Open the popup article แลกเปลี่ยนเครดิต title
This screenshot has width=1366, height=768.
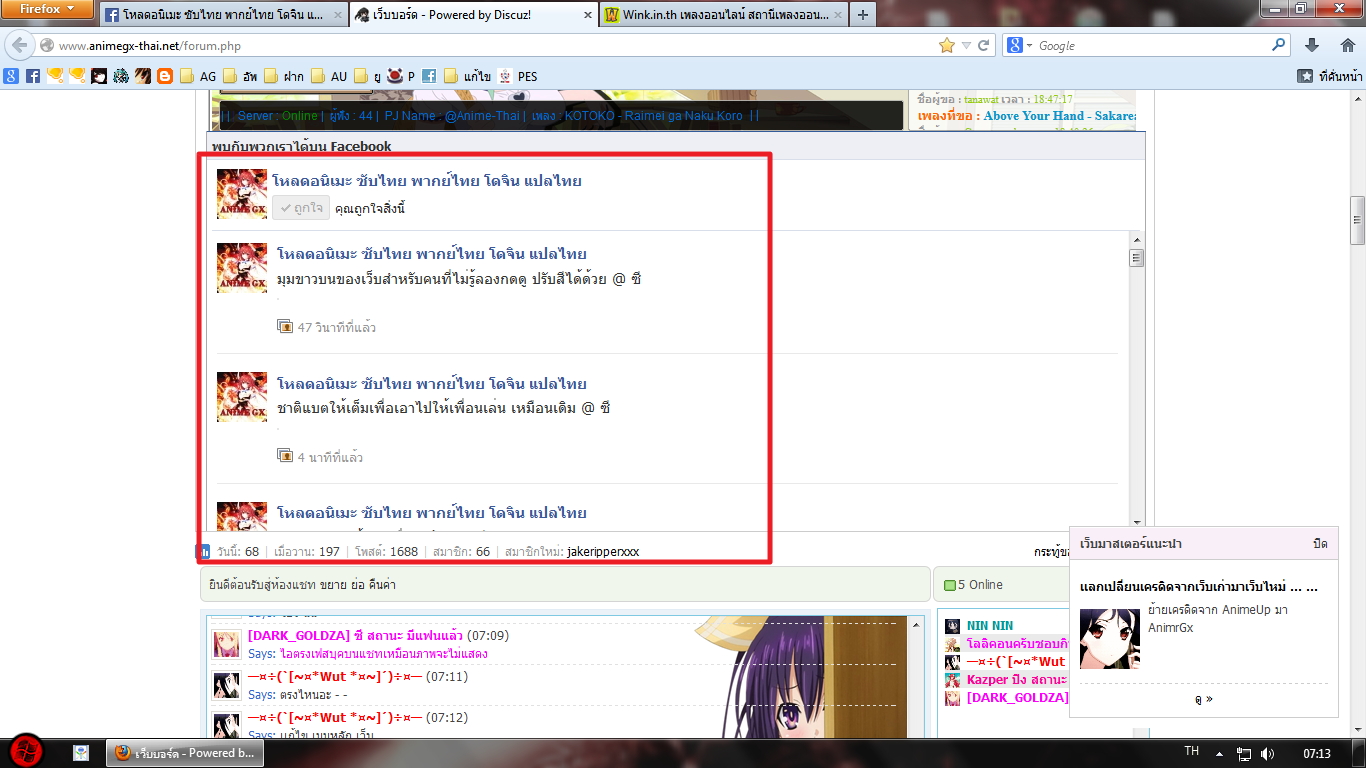coord(1198,587)
